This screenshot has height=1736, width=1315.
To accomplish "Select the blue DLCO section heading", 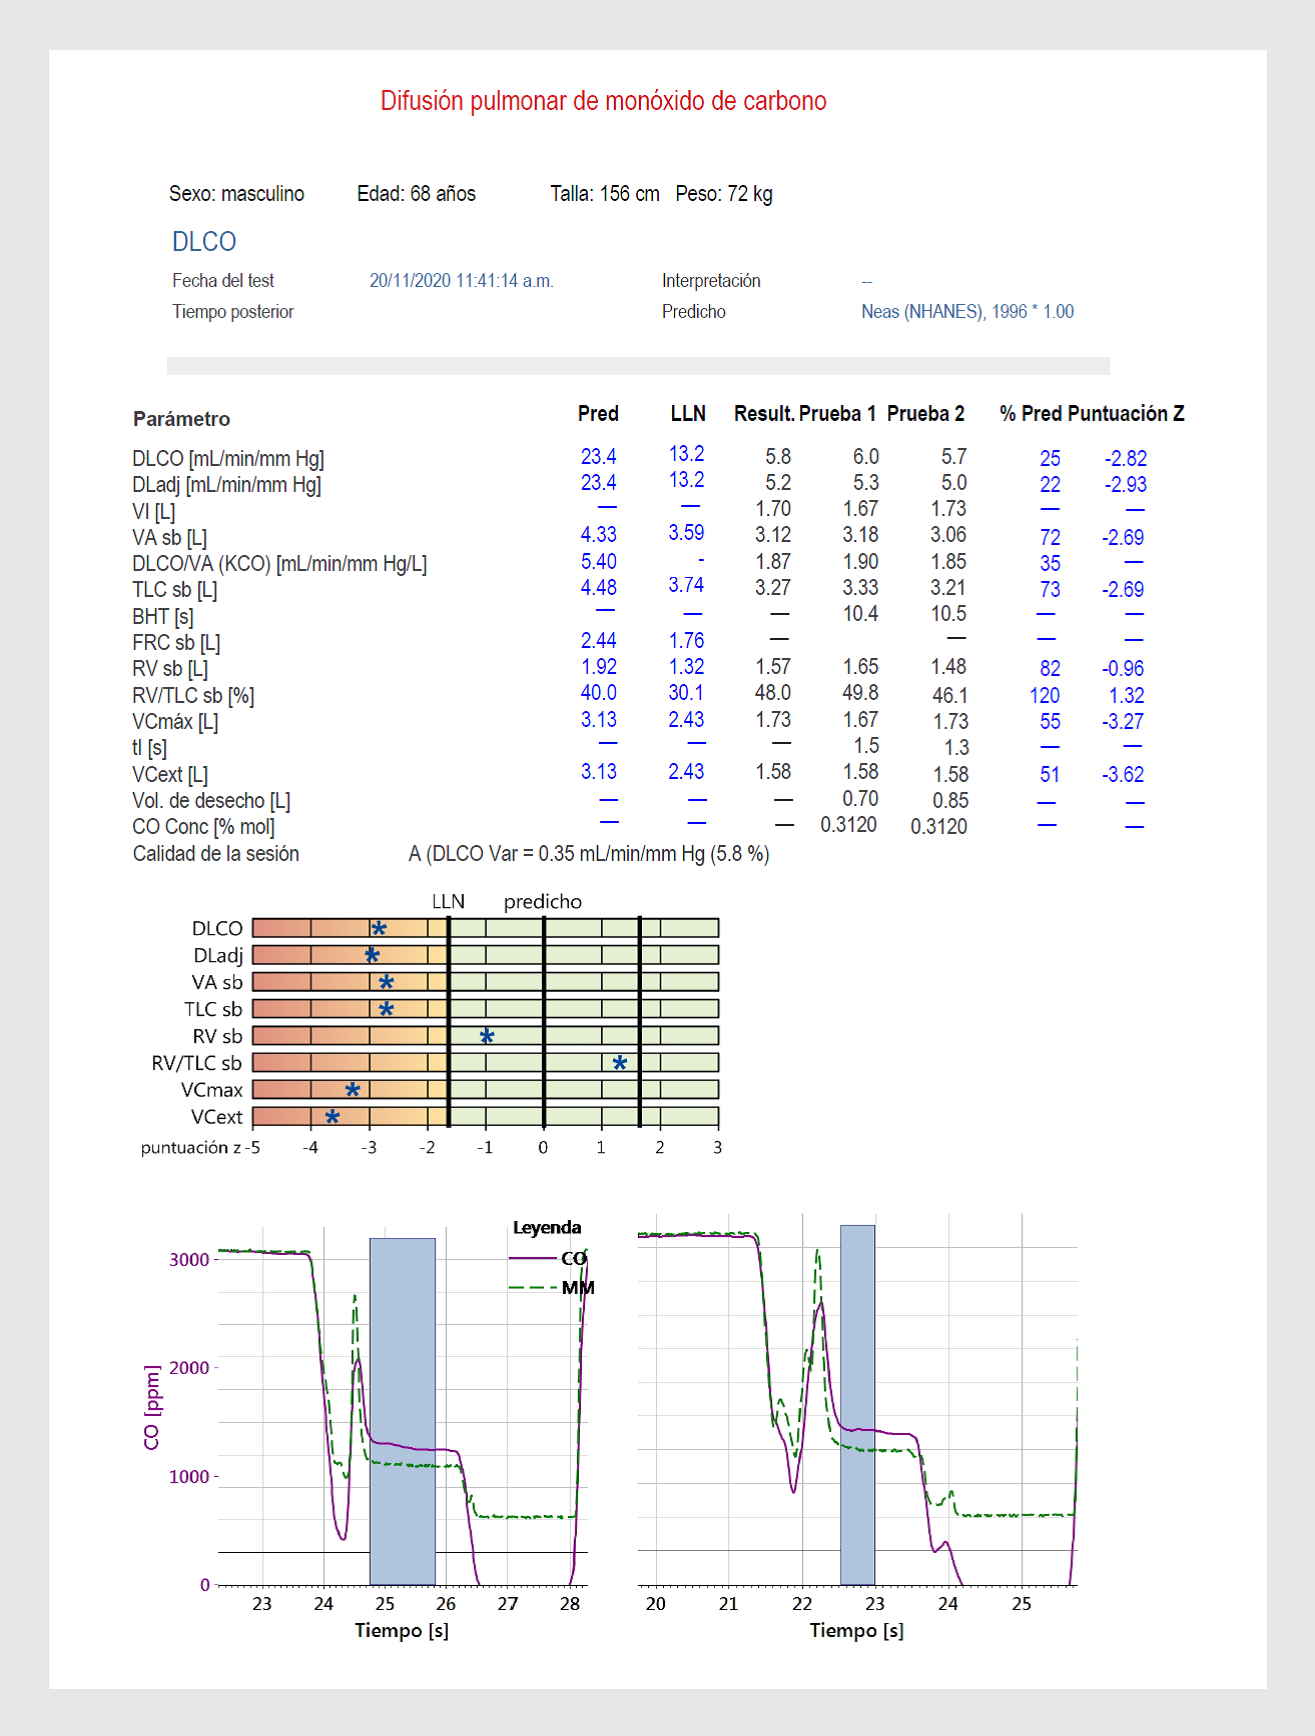I will tap(204, 242).
